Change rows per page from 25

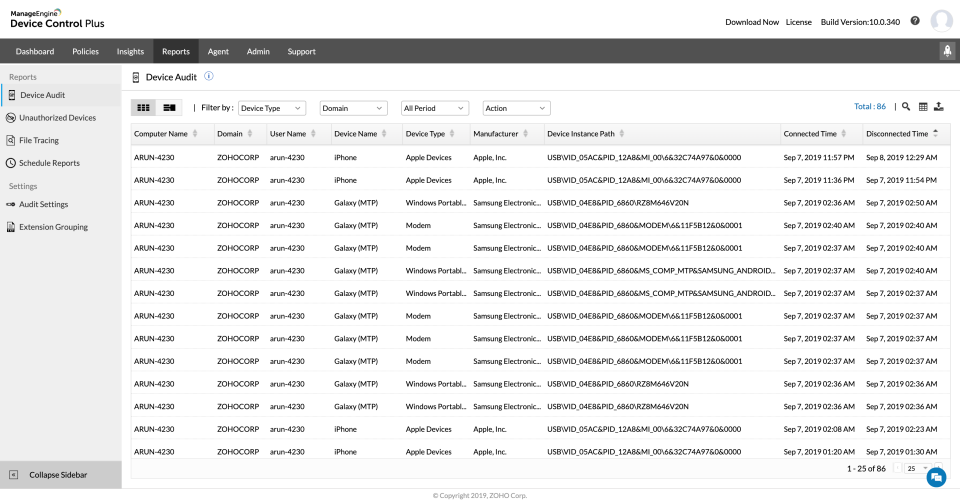[917, 468]
